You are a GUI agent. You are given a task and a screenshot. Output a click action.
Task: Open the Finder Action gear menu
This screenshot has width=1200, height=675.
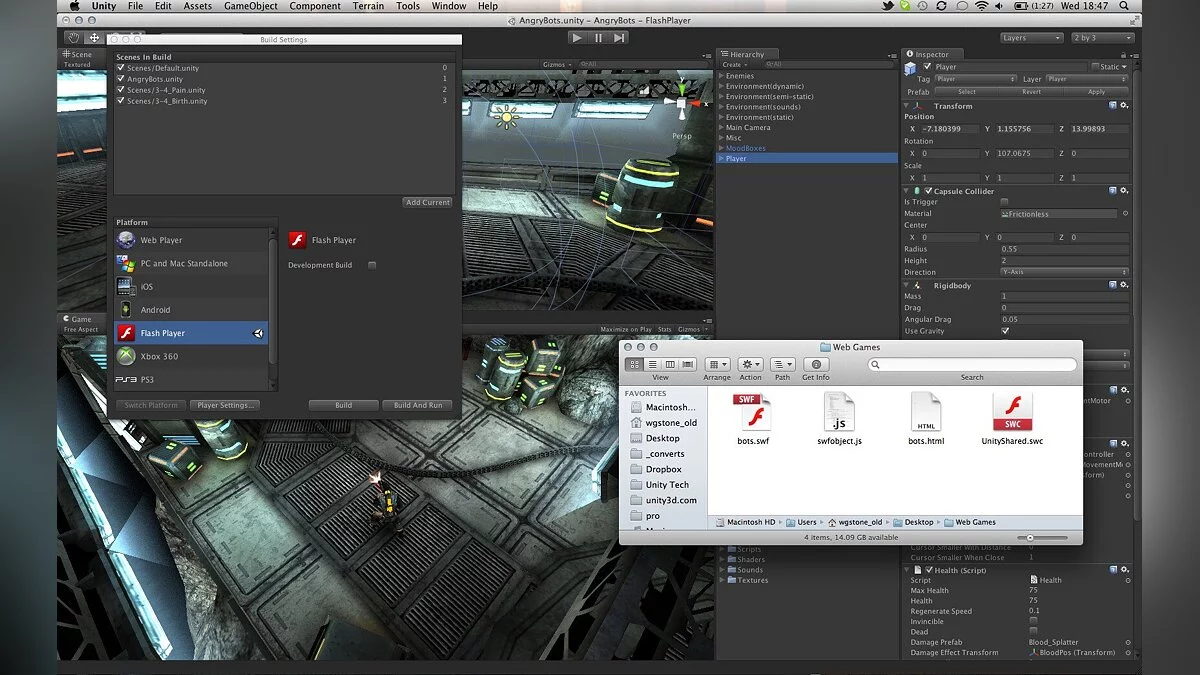pos(750,365)
